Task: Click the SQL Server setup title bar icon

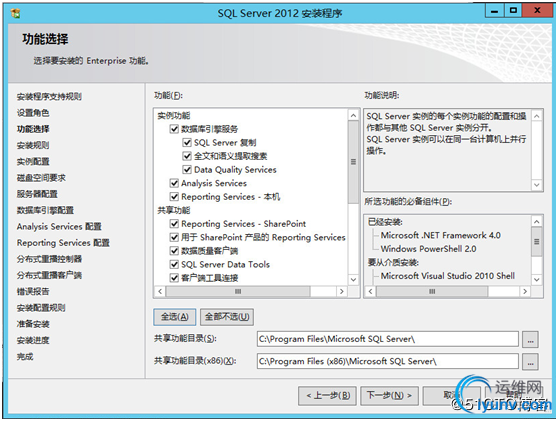Action: [15, 14]
